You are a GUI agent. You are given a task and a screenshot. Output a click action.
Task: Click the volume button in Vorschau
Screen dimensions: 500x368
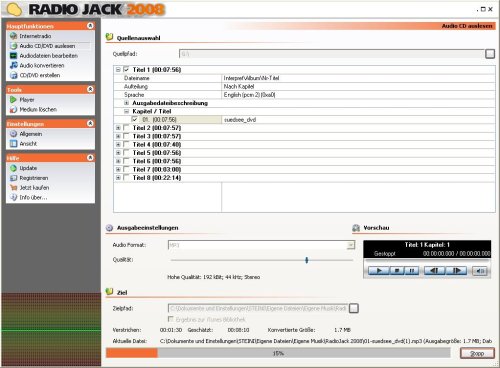[480, 271]
